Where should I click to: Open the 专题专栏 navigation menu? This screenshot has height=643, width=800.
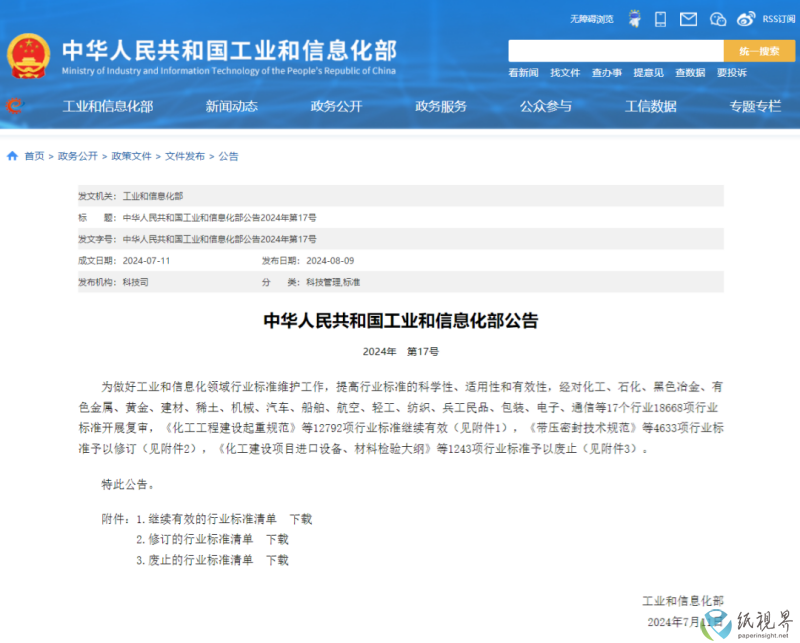pyautogui.click(x=756, y=106)
